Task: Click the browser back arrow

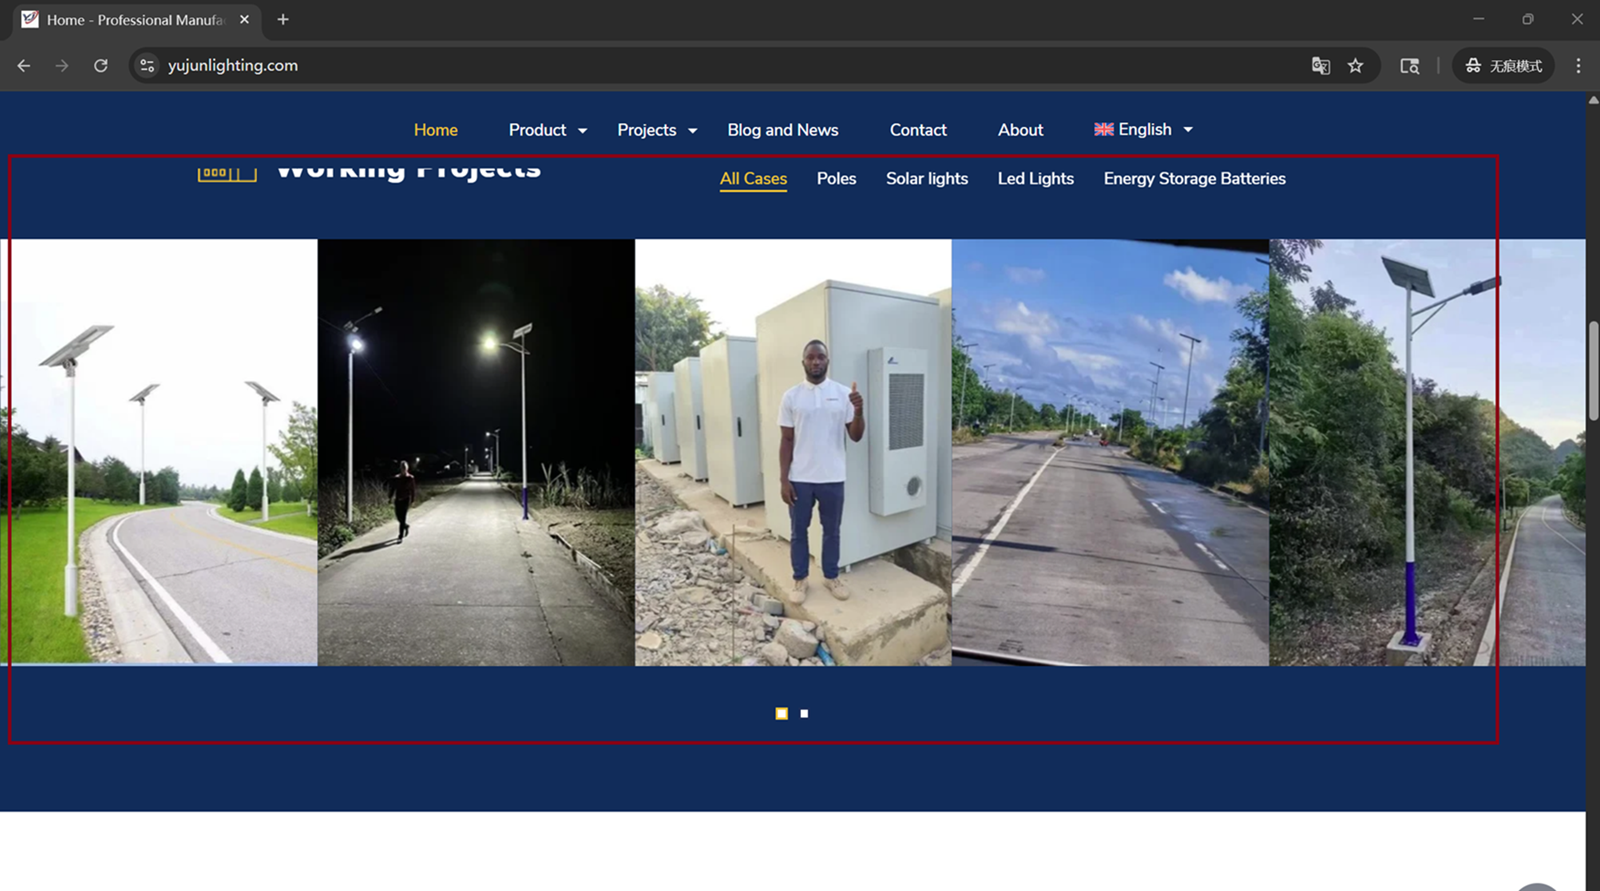Action: [x=24, y=66]
